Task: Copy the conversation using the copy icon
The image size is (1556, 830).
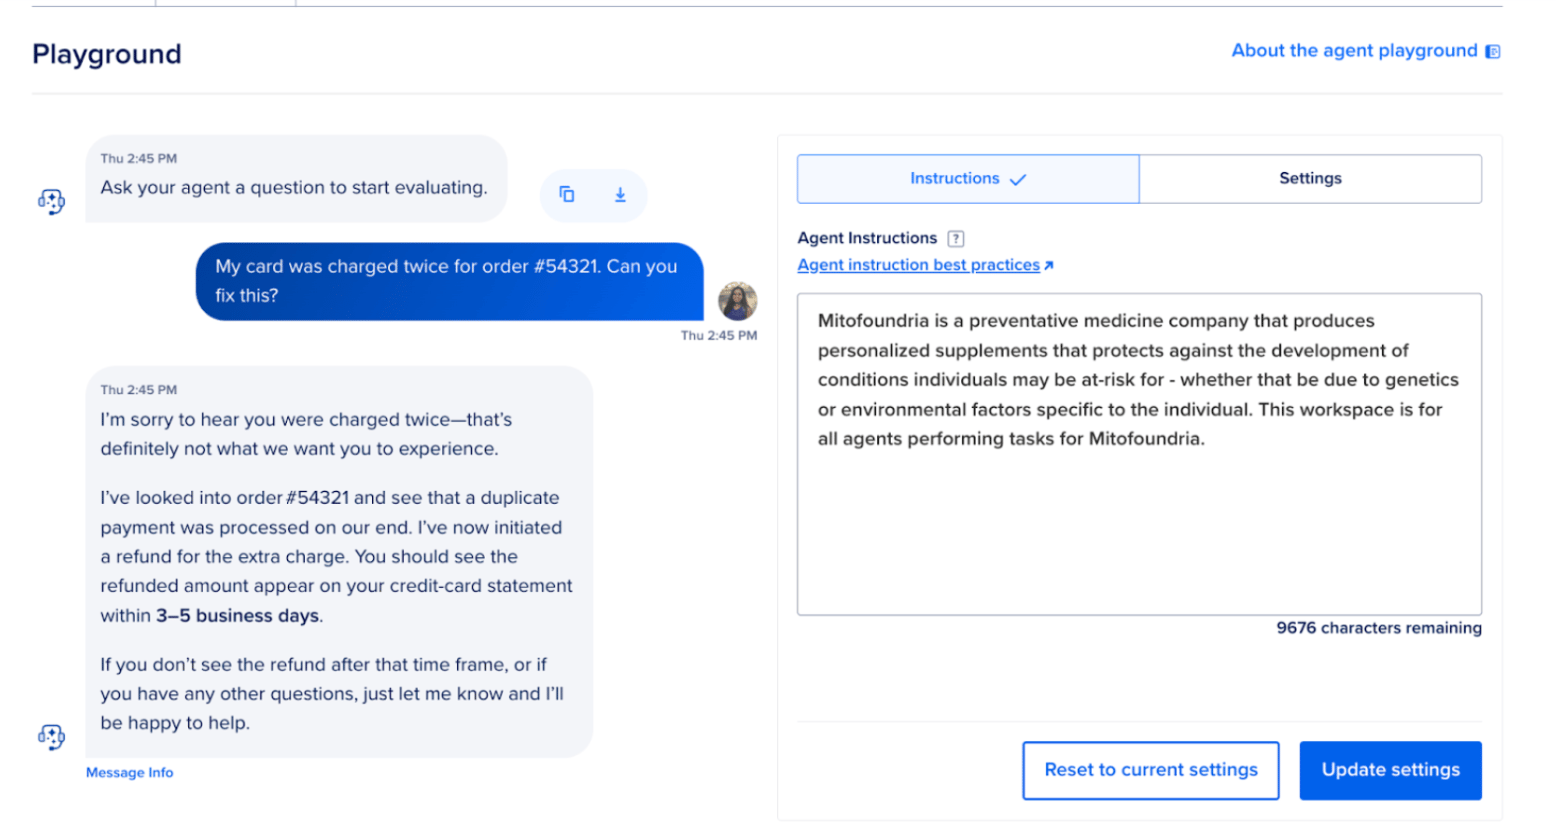Action: [567, 195]
